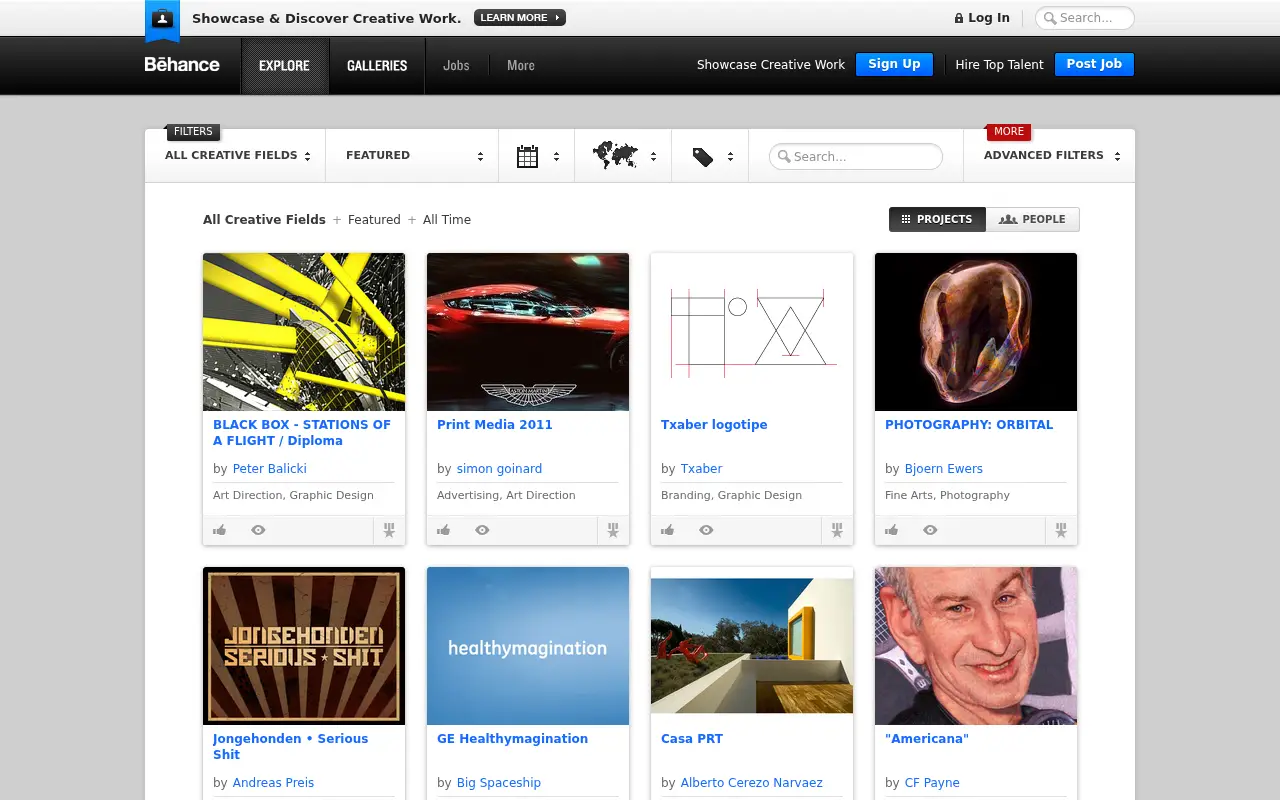Screen dimensions: 1280x800
Task: Click ribbon icon on Txaber logotipe card
Action: 837,531
